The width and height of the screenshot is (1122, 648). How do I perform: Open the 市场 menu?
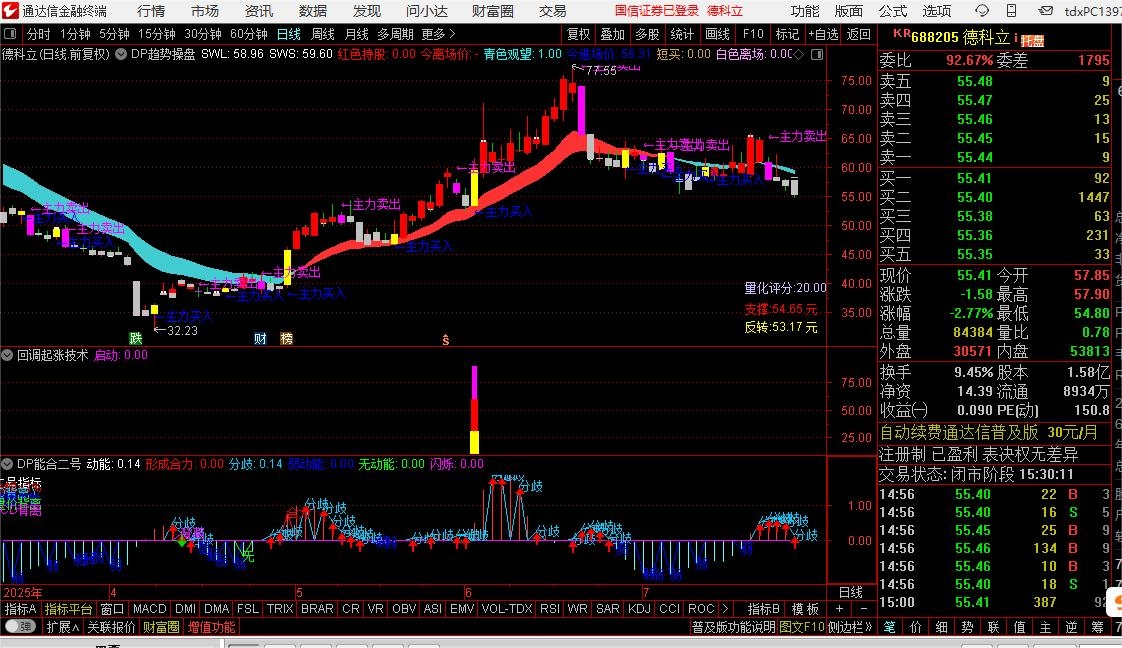coord(205,11)
